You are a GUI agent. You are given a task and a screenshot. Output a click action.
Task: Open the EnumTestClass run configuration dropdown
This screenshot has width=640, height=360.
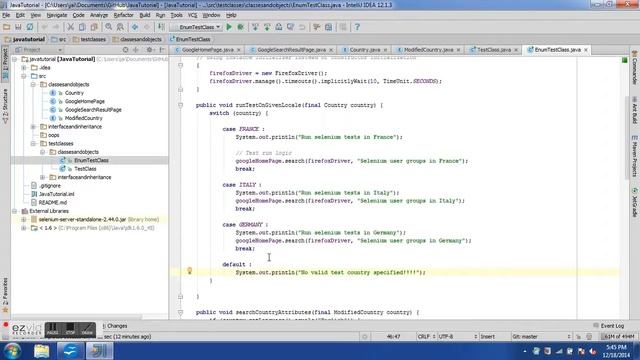point(197,27)
